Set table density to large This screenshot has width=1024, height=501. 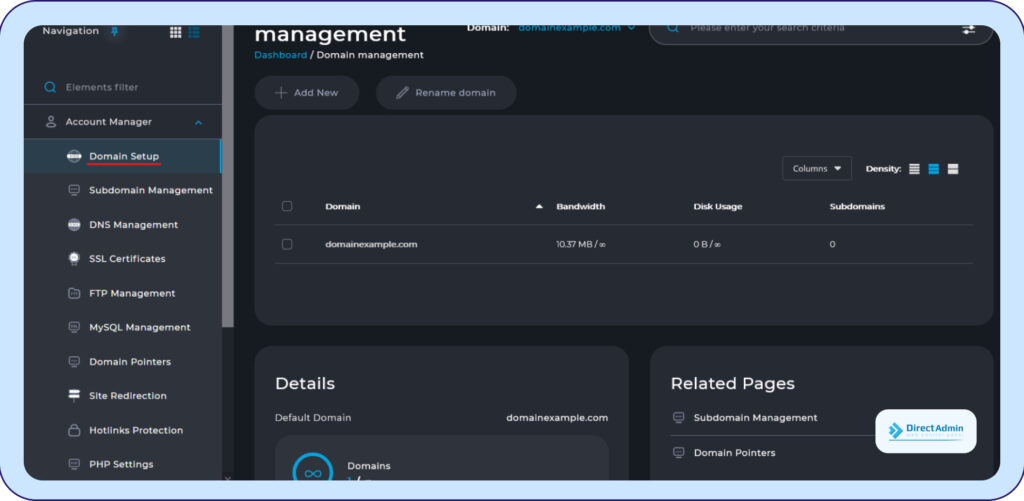pyautogui.click(x=953, y=169)
